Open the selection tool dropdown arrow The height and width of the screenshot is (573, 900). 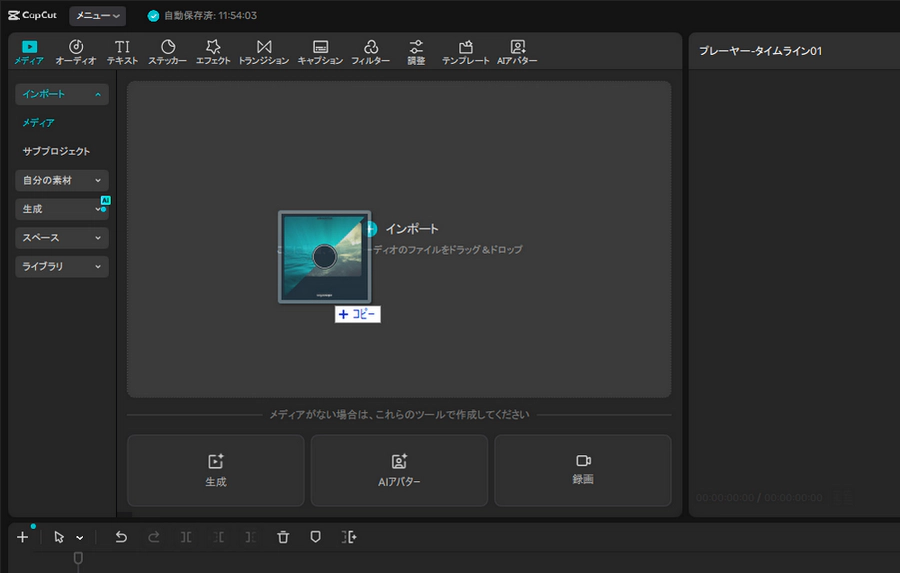[x=80, y=538]
